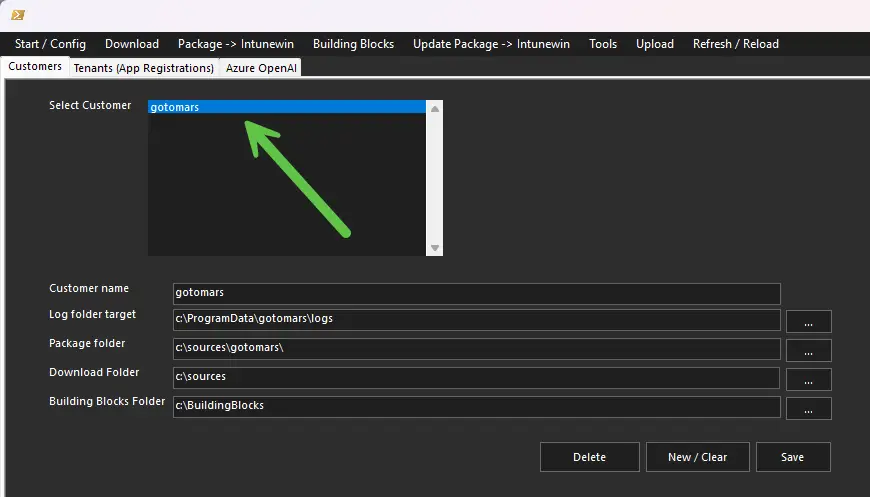Select gotomars in the customer list
This screenshot has width=870, height=497.
(174, 107)
